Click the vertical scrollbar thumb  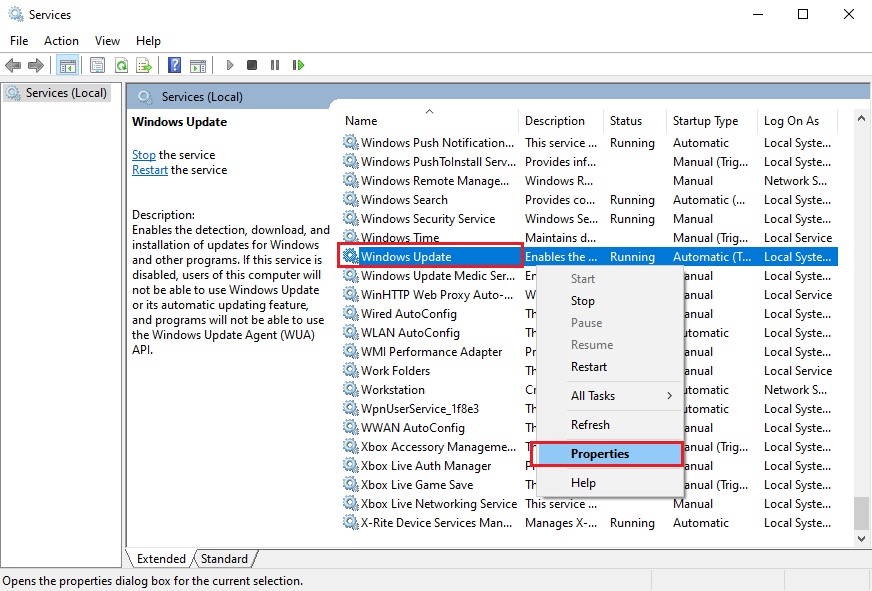point(861,513)
